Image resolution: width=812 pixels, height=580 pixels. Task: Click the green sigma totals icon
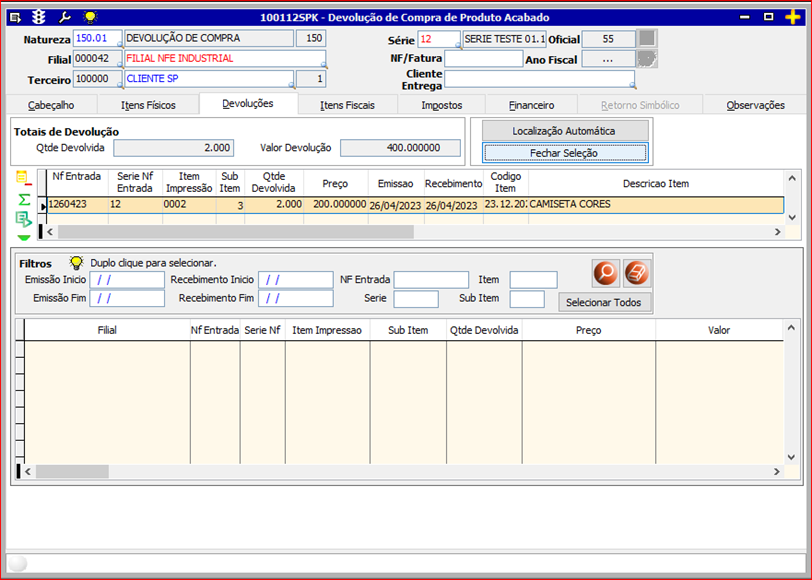point(24,200)
